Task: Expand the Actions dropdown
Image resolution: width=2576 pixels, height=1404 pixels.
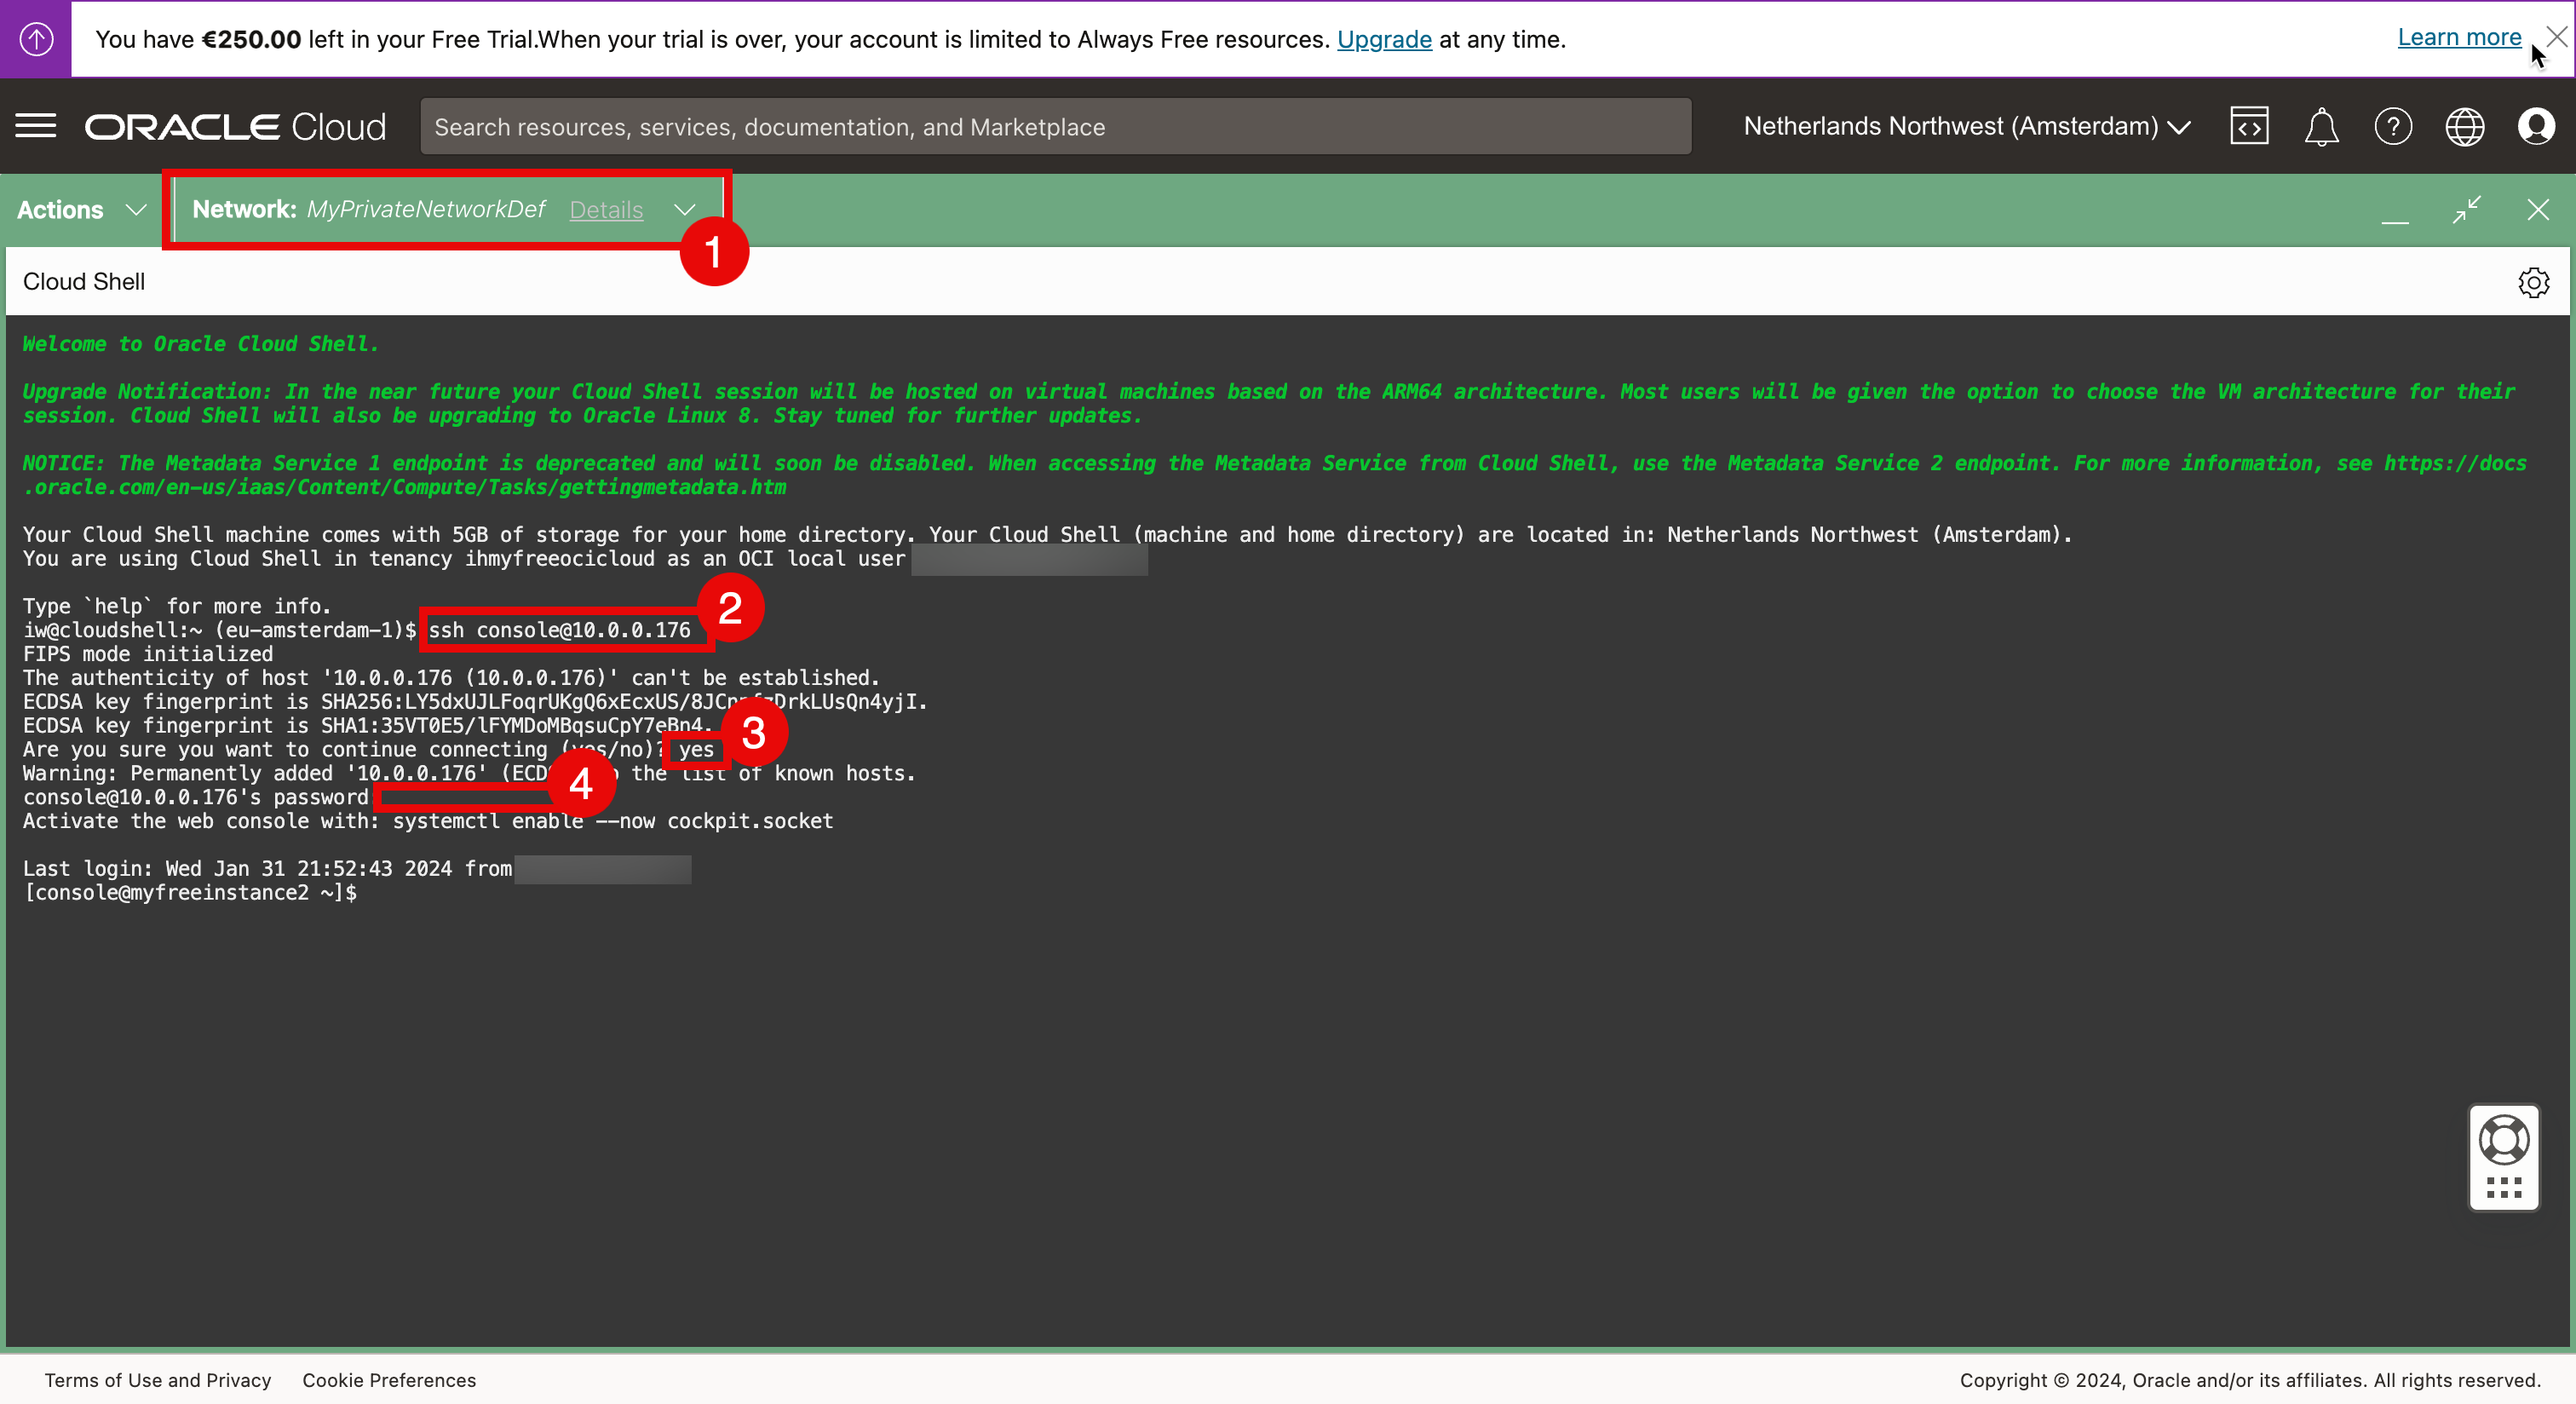Action: point(82,209)
